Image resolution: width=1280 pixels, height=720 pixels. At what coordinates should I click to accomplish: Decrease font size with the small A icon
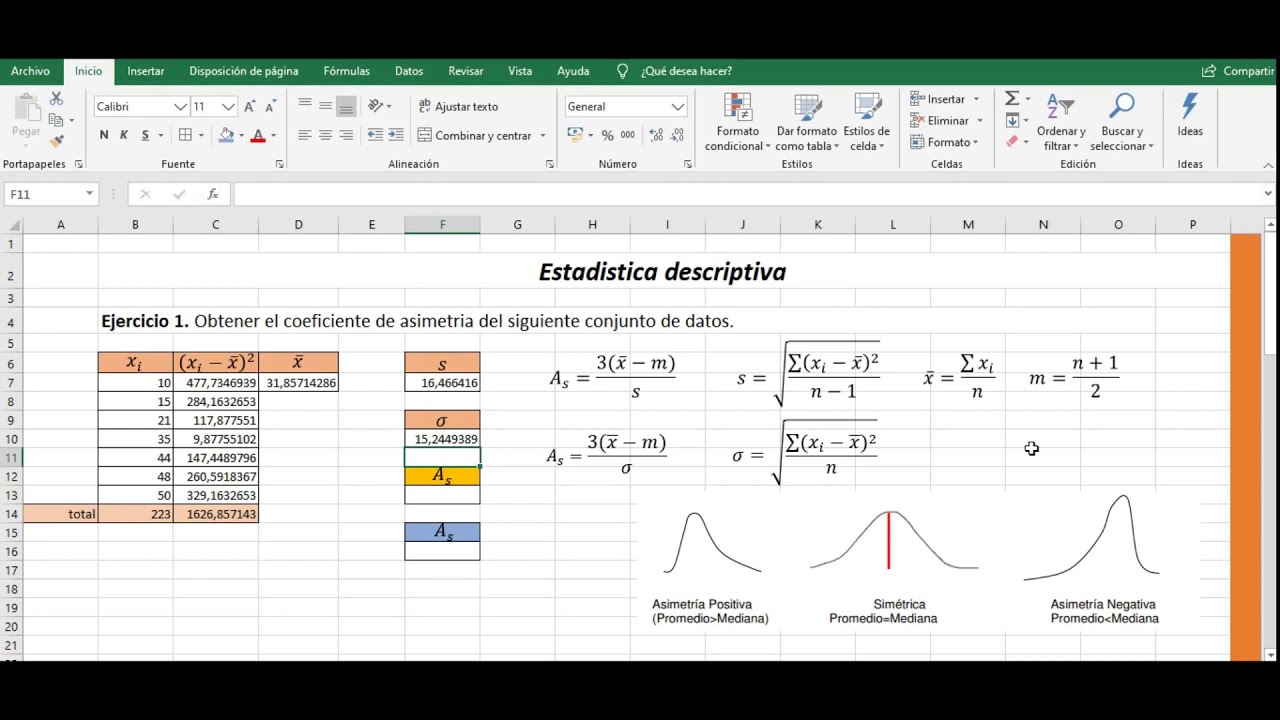pyautogui.click(x=270, y=106)
